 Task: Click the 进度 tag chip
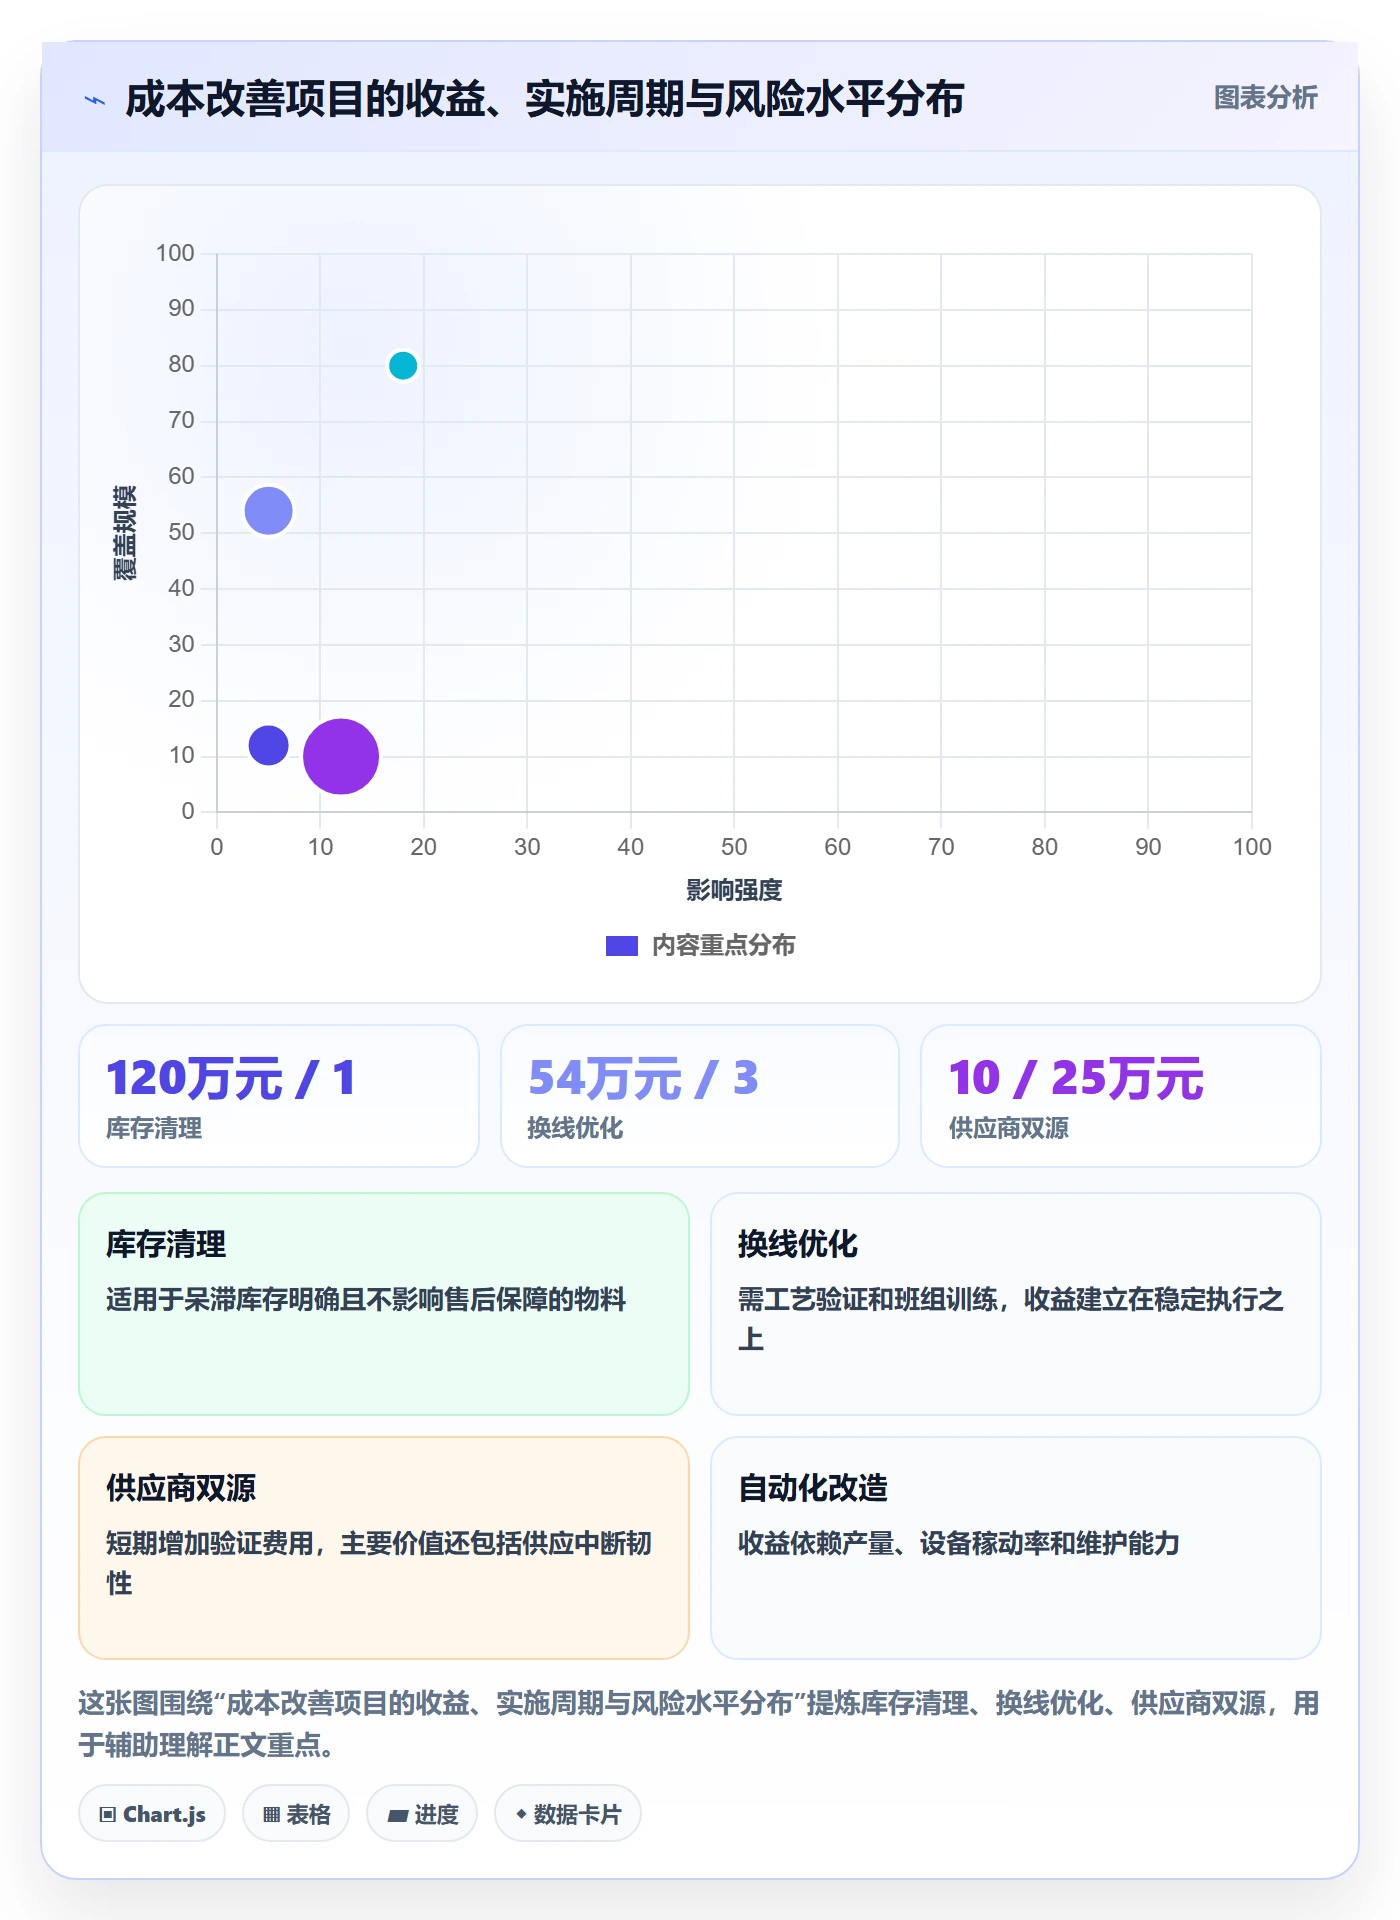422,1814
